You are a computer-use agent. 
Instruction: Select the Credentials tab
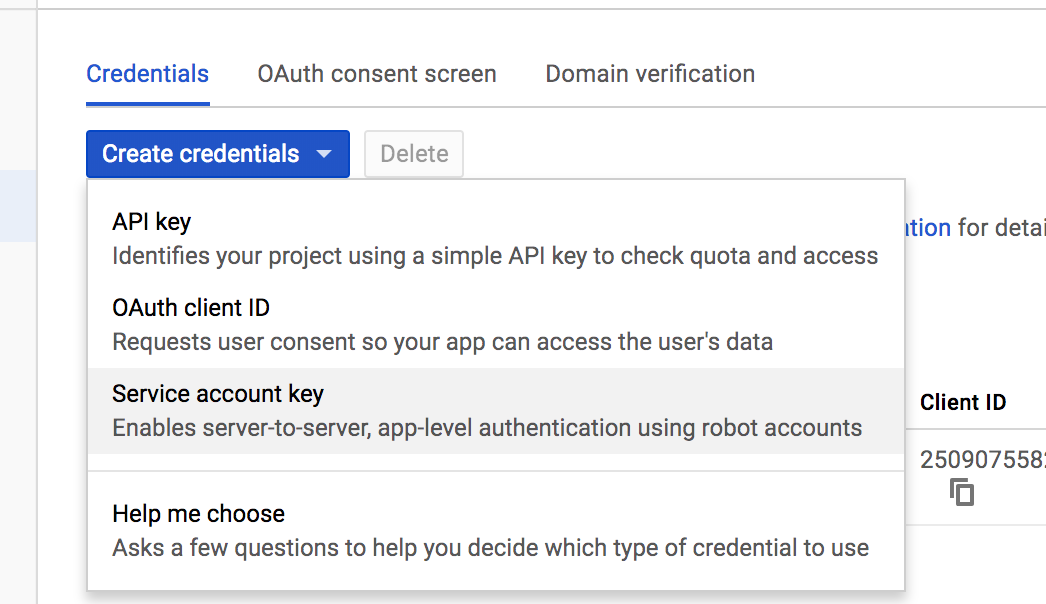[x=147, y=73]
